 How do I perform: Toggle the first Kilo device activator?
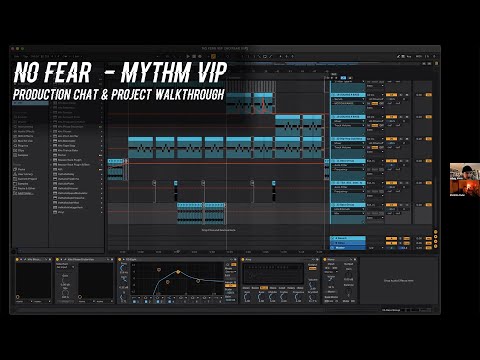click(17, 259)
